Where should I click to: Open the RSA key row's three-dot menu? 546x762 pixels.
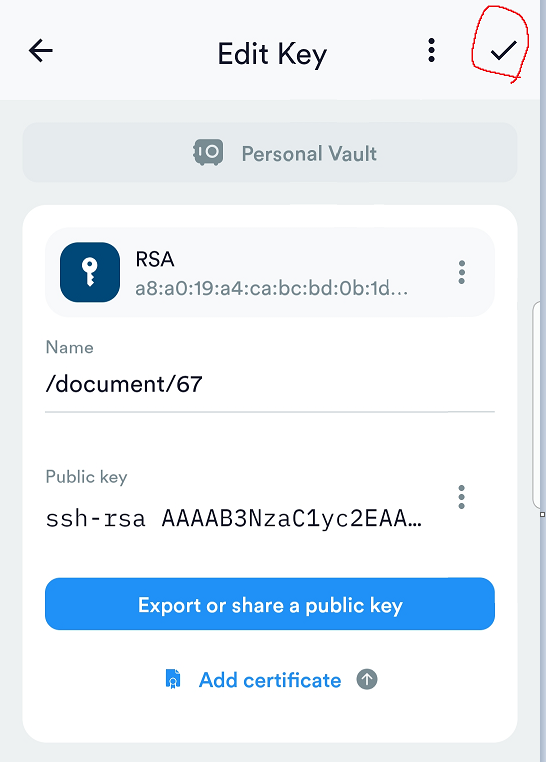point(461,272)
